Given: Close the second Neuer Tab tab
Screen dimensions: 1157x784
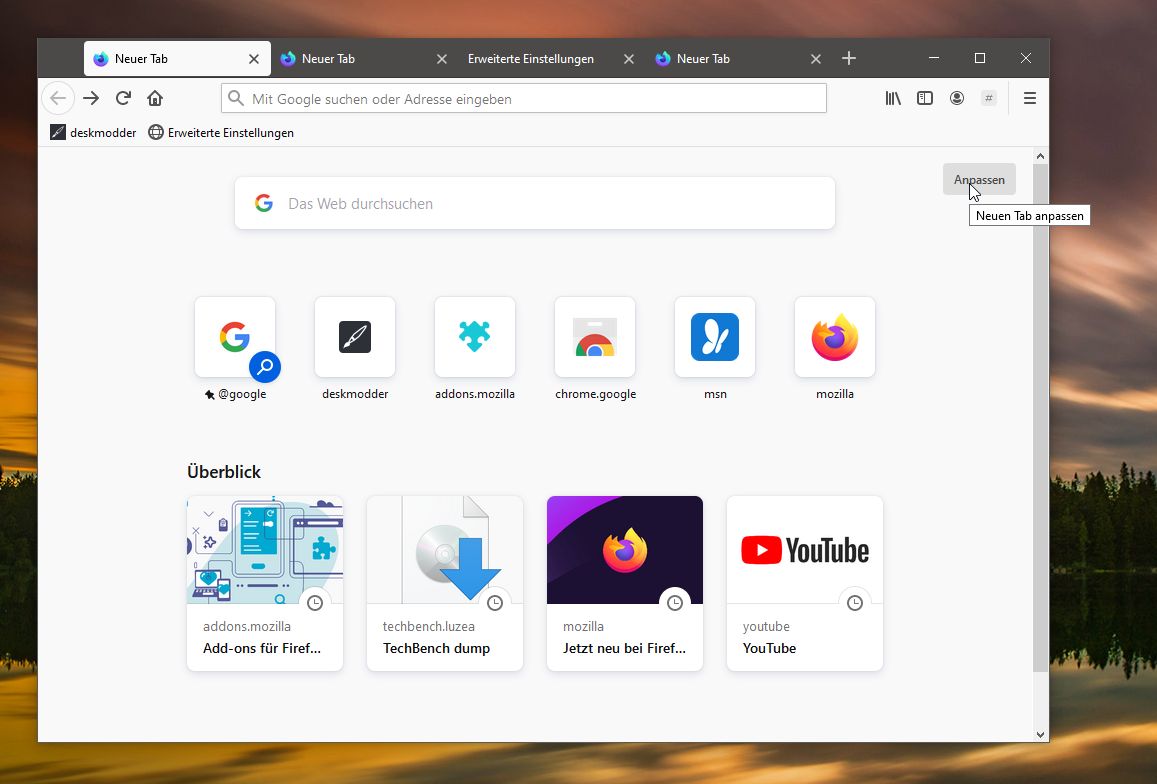Looking at the screenshot, I should coord(441,59).
